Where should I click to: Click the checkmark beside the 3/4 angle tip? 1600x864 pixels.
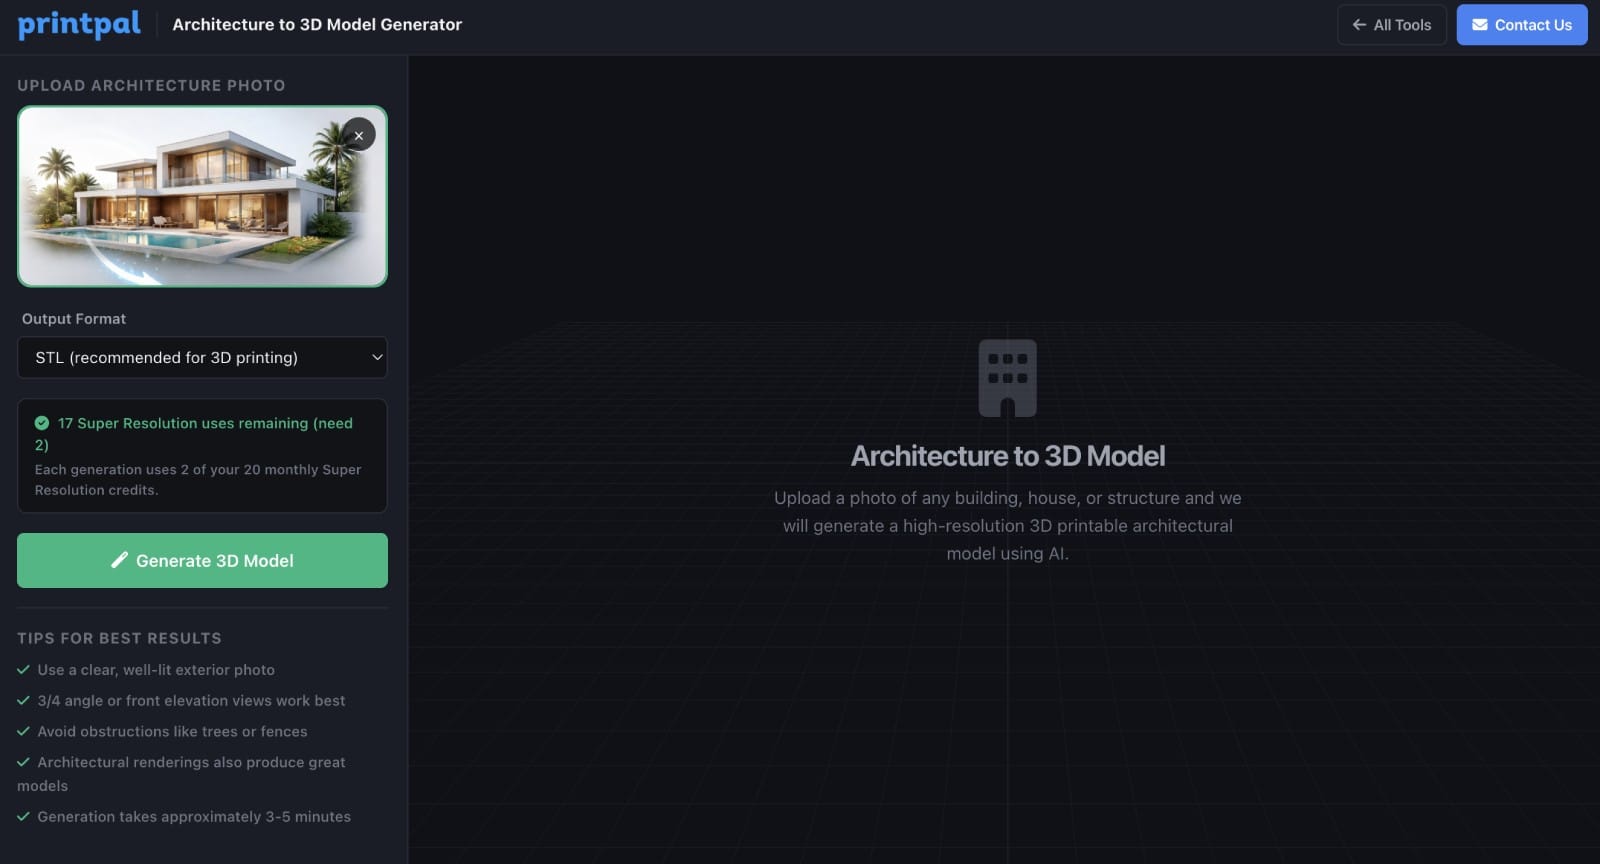24,701
